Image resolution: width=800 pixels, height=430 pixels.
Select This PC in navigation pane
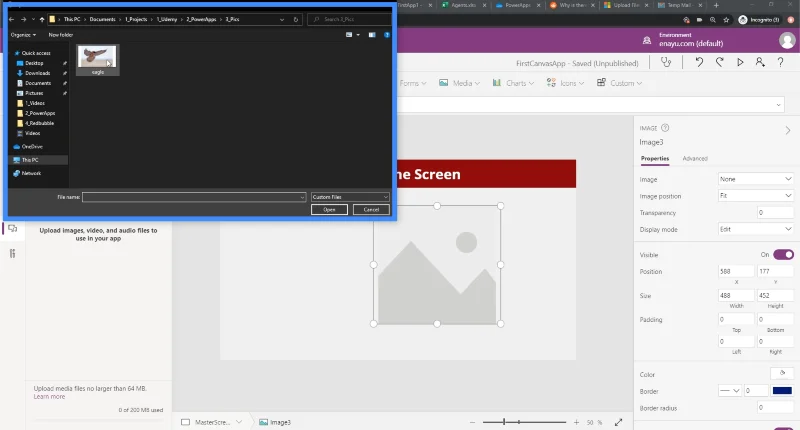pos(30,160)
